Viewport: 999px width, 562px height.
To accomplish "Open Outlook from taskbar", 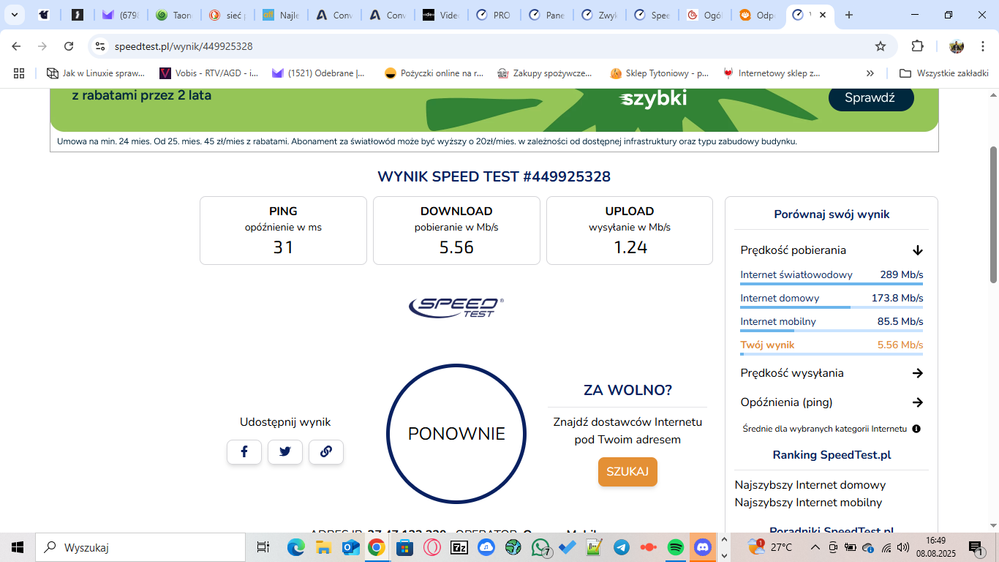I will [x=350, y=547].
